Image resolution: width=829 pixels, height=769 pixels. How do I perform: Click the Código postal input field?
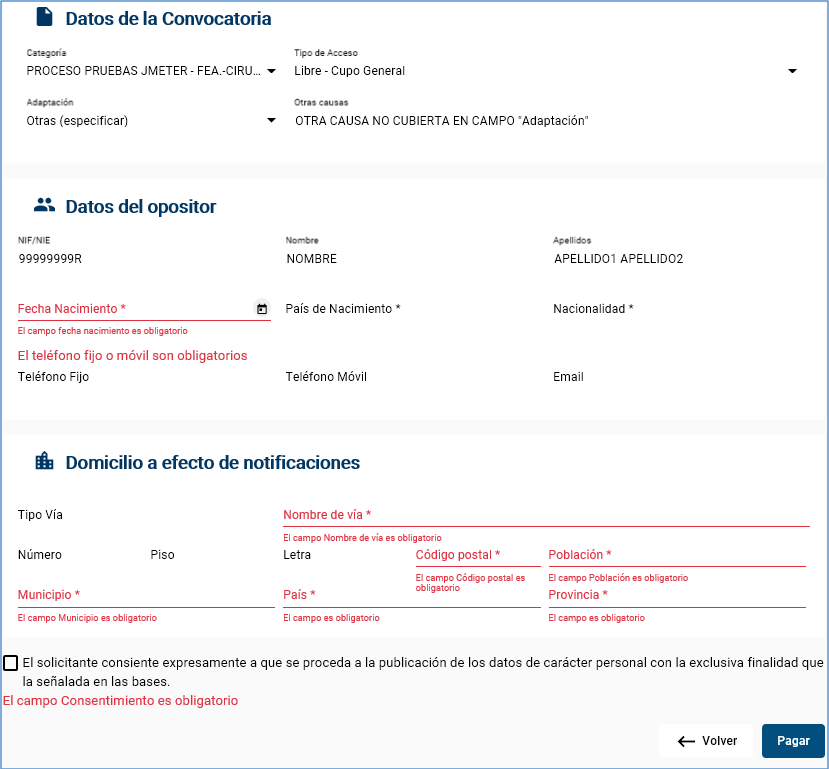[477, 555]
